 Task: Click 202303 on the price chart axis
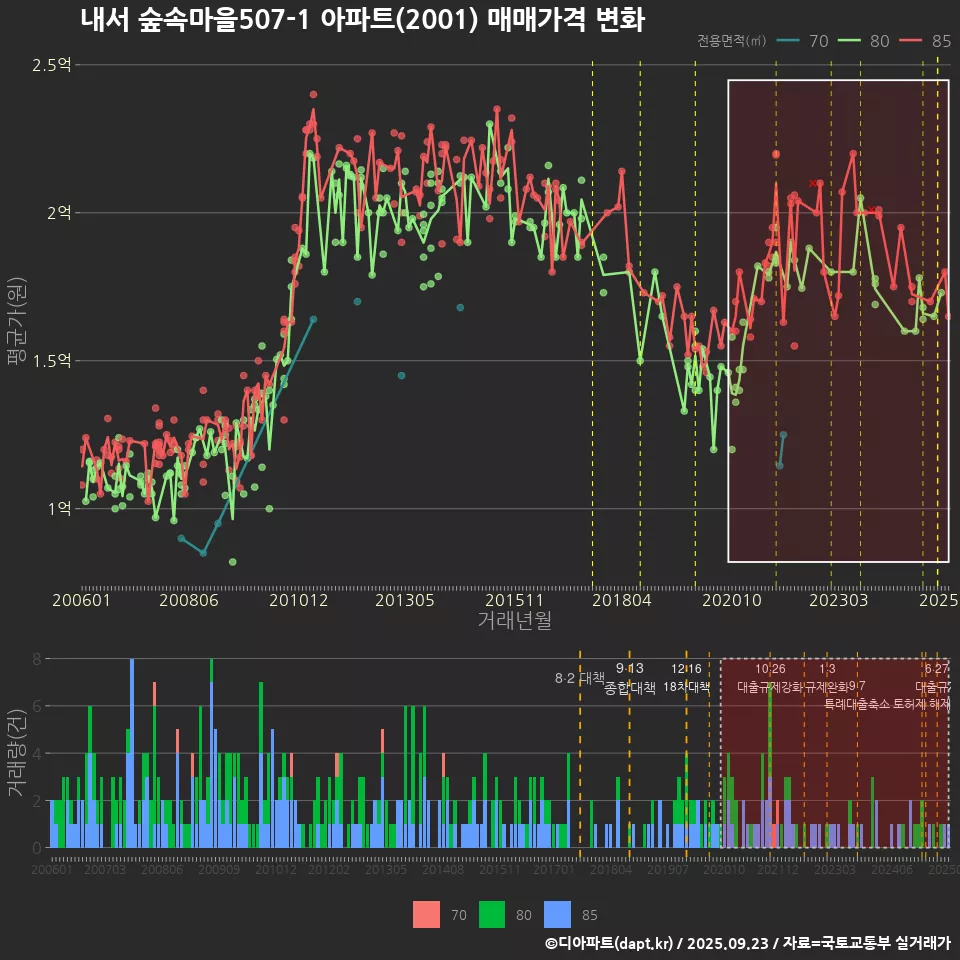(x=839, y=600)
